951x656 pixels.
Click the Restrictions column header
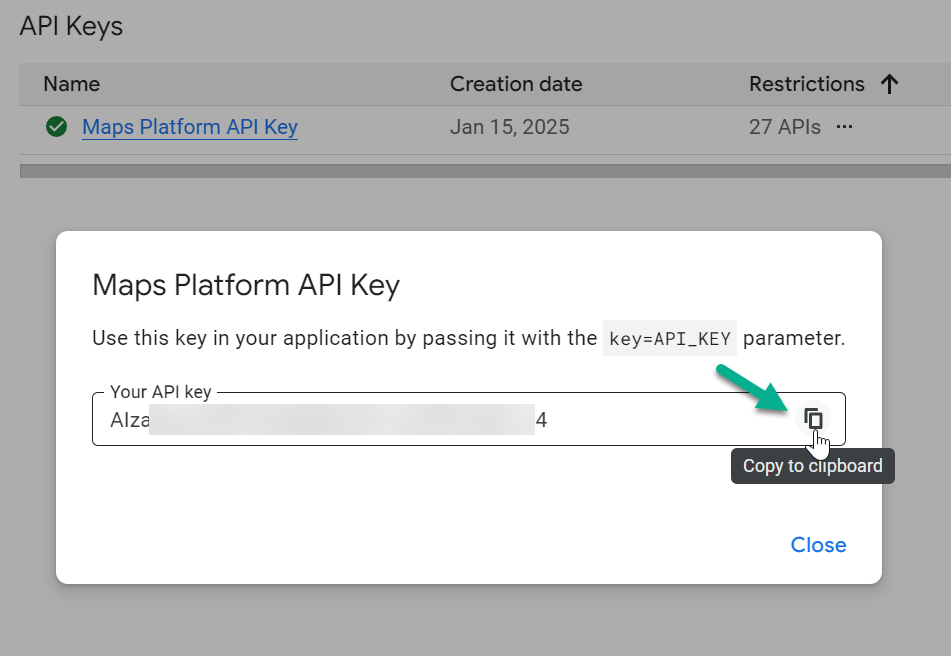pos(807,84)
